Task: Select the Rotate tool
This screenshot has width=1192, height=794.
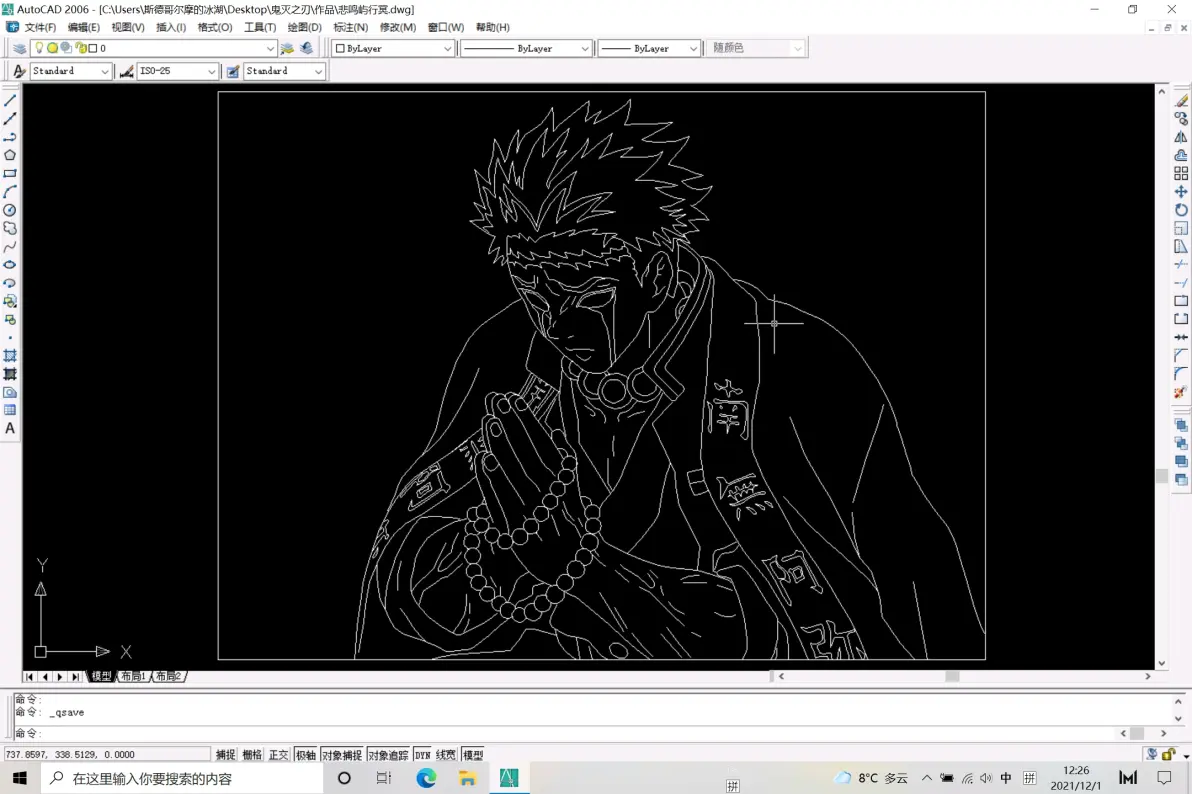Action: [x=1181, y=210]
